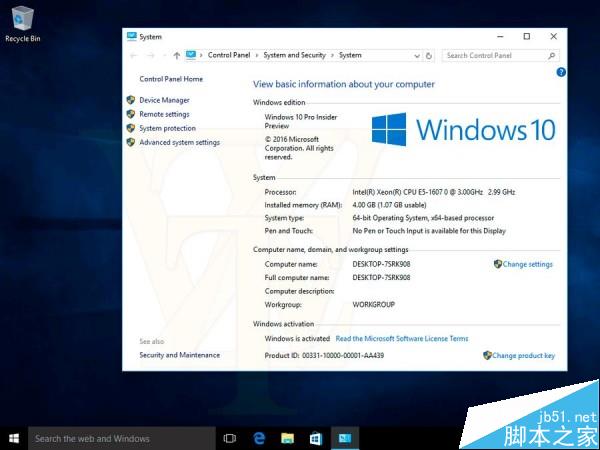Image resolution: width=600 pixels, height=450 pixels.
Task: Click the help question mark icon
Action: click(561, 73)
